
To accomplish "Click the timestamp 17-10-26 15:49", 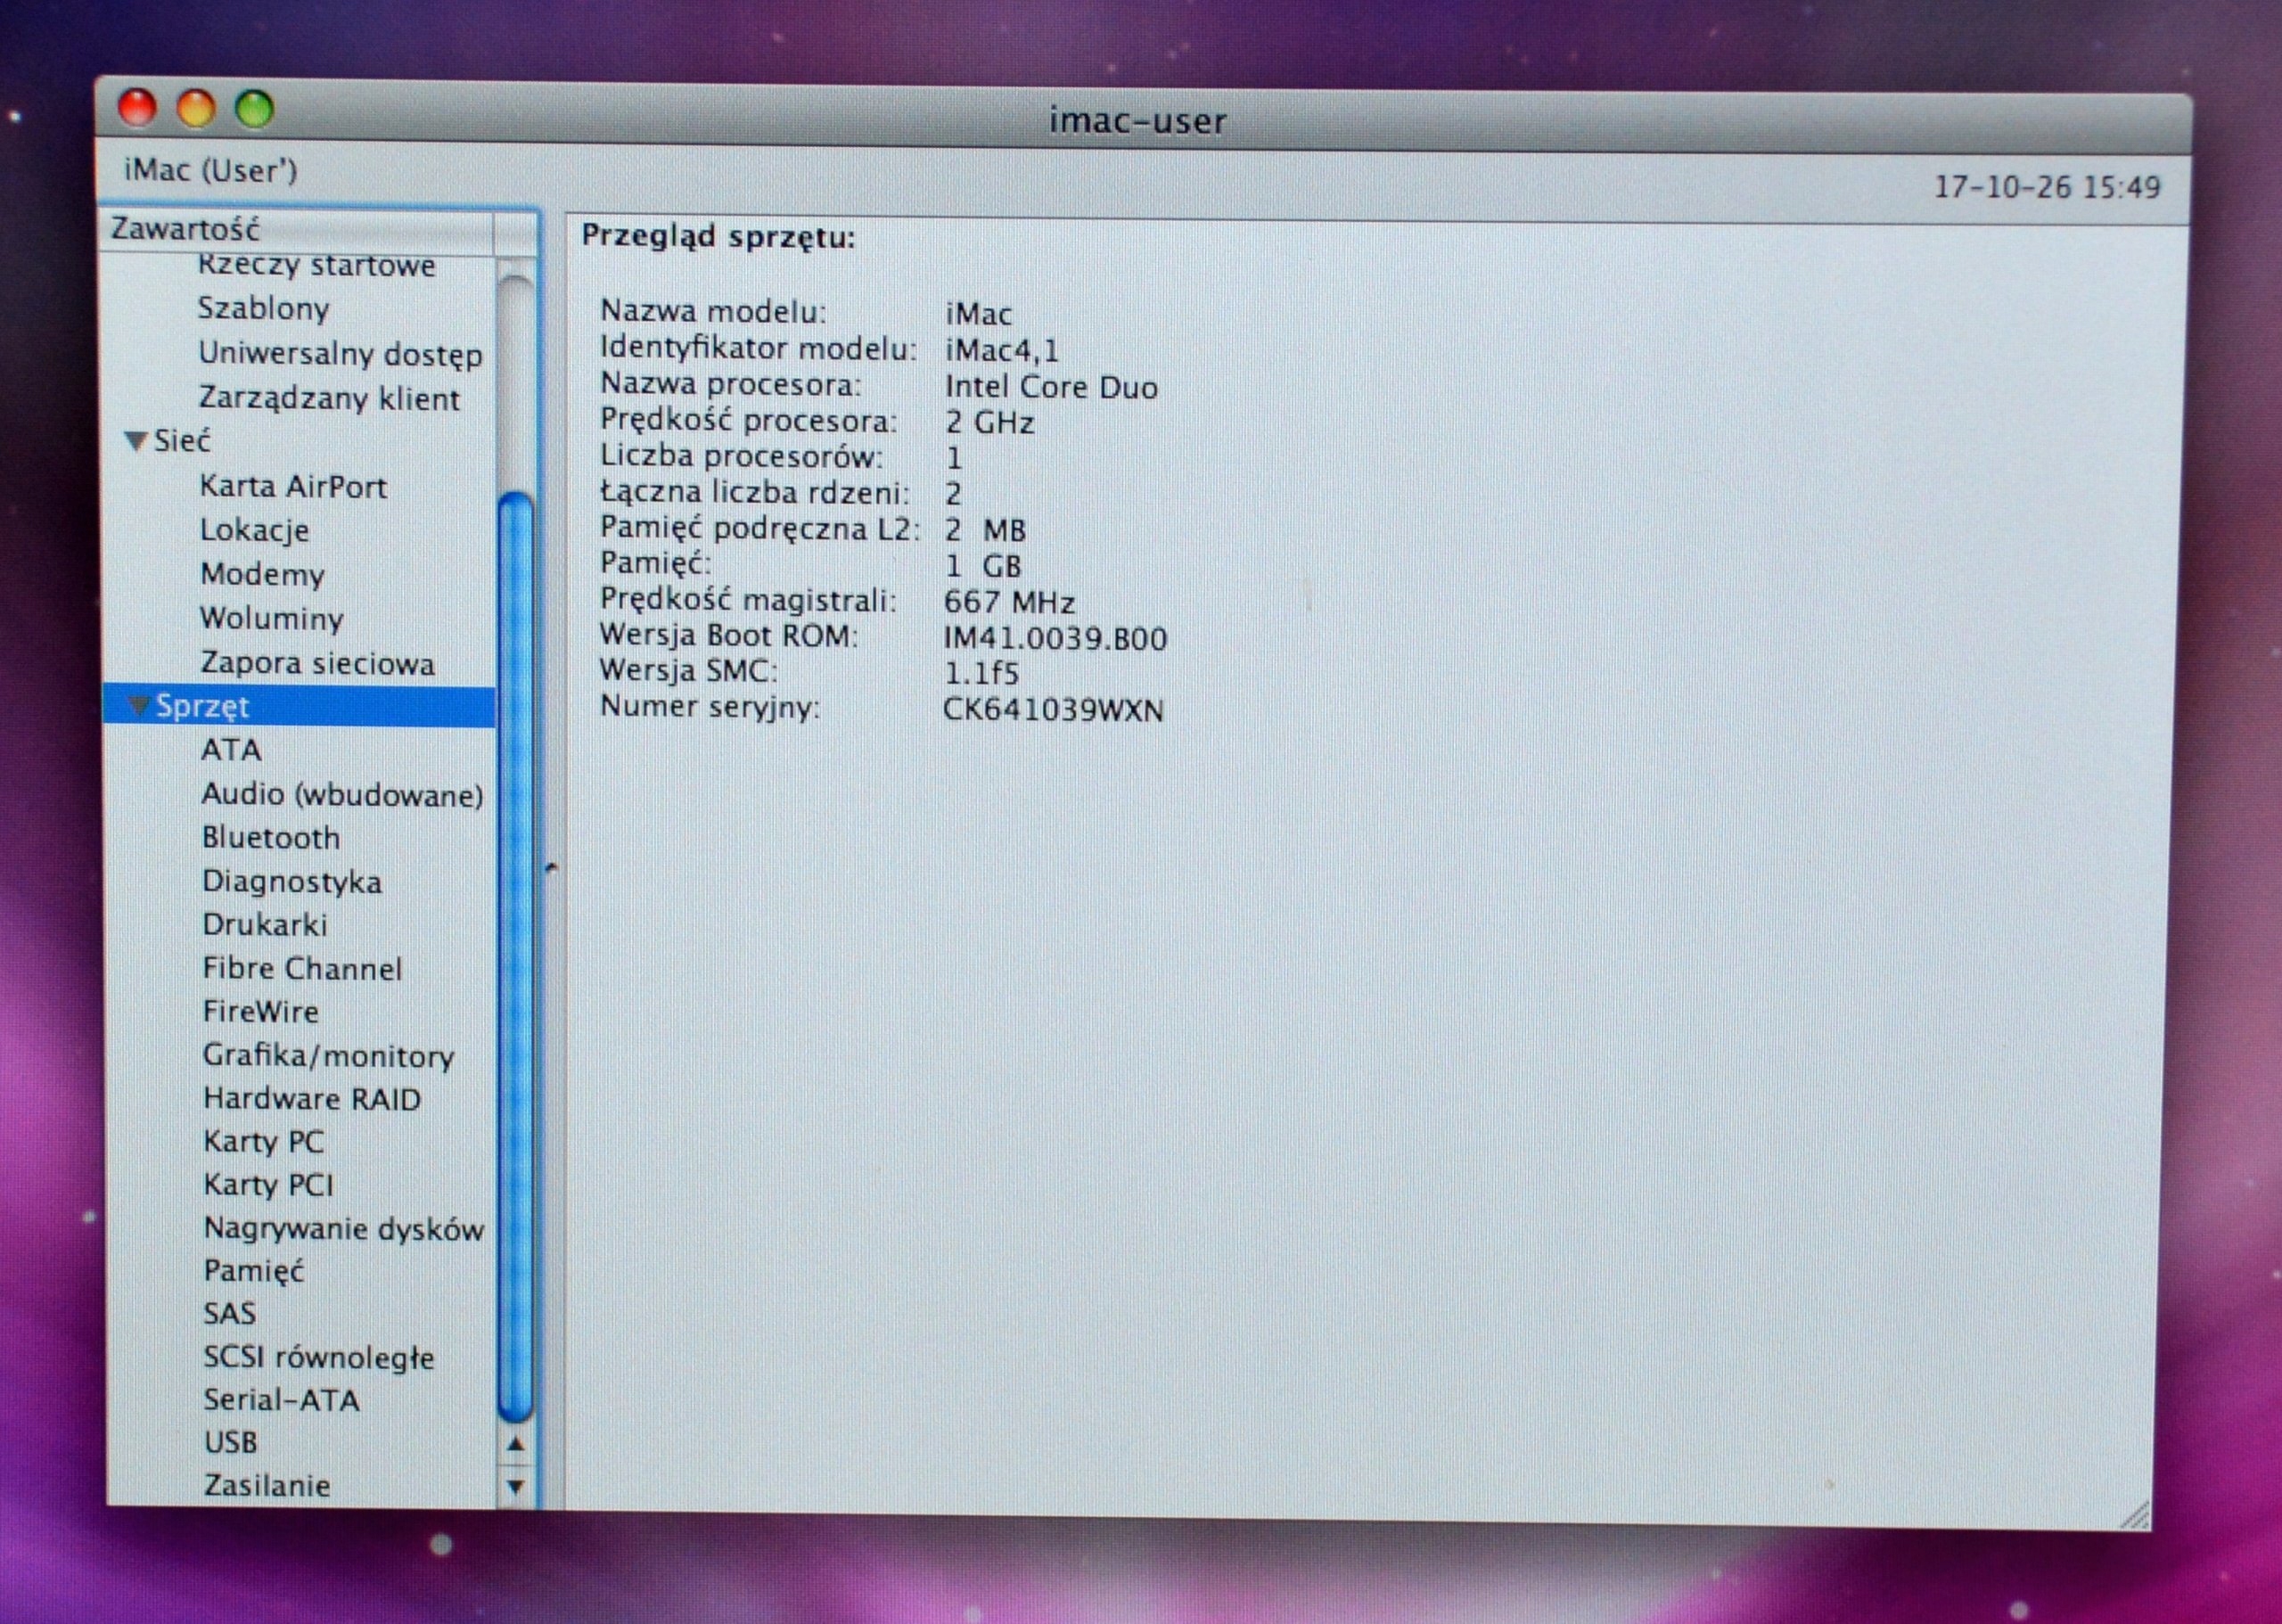I will [2047, 187].
